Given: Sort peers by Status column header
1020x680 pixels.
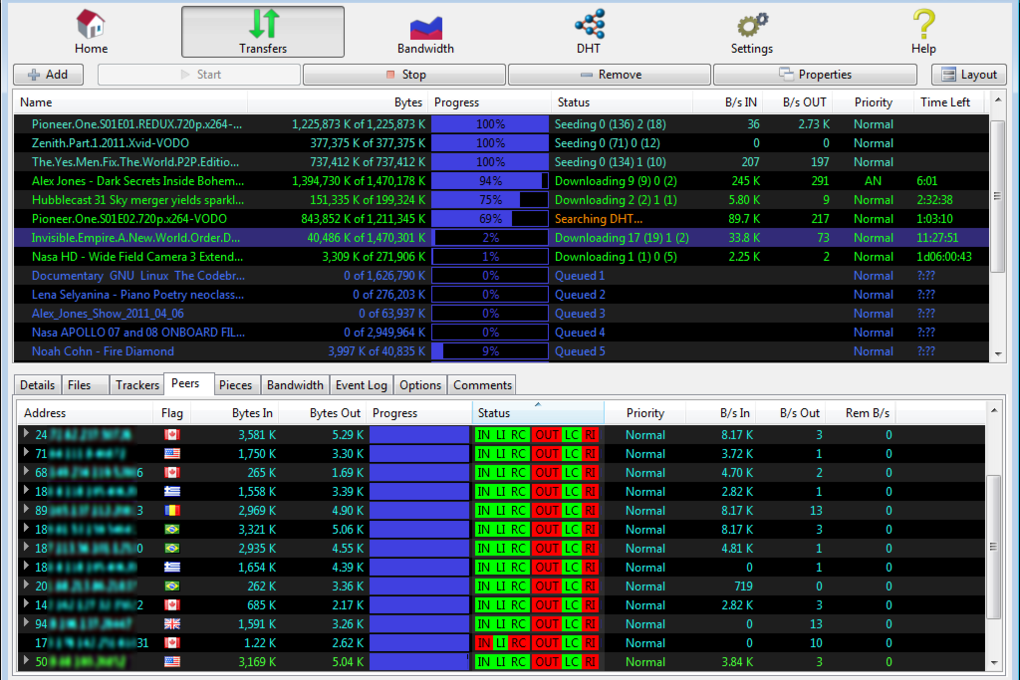Looking at the screenshot, I should 538,413.
